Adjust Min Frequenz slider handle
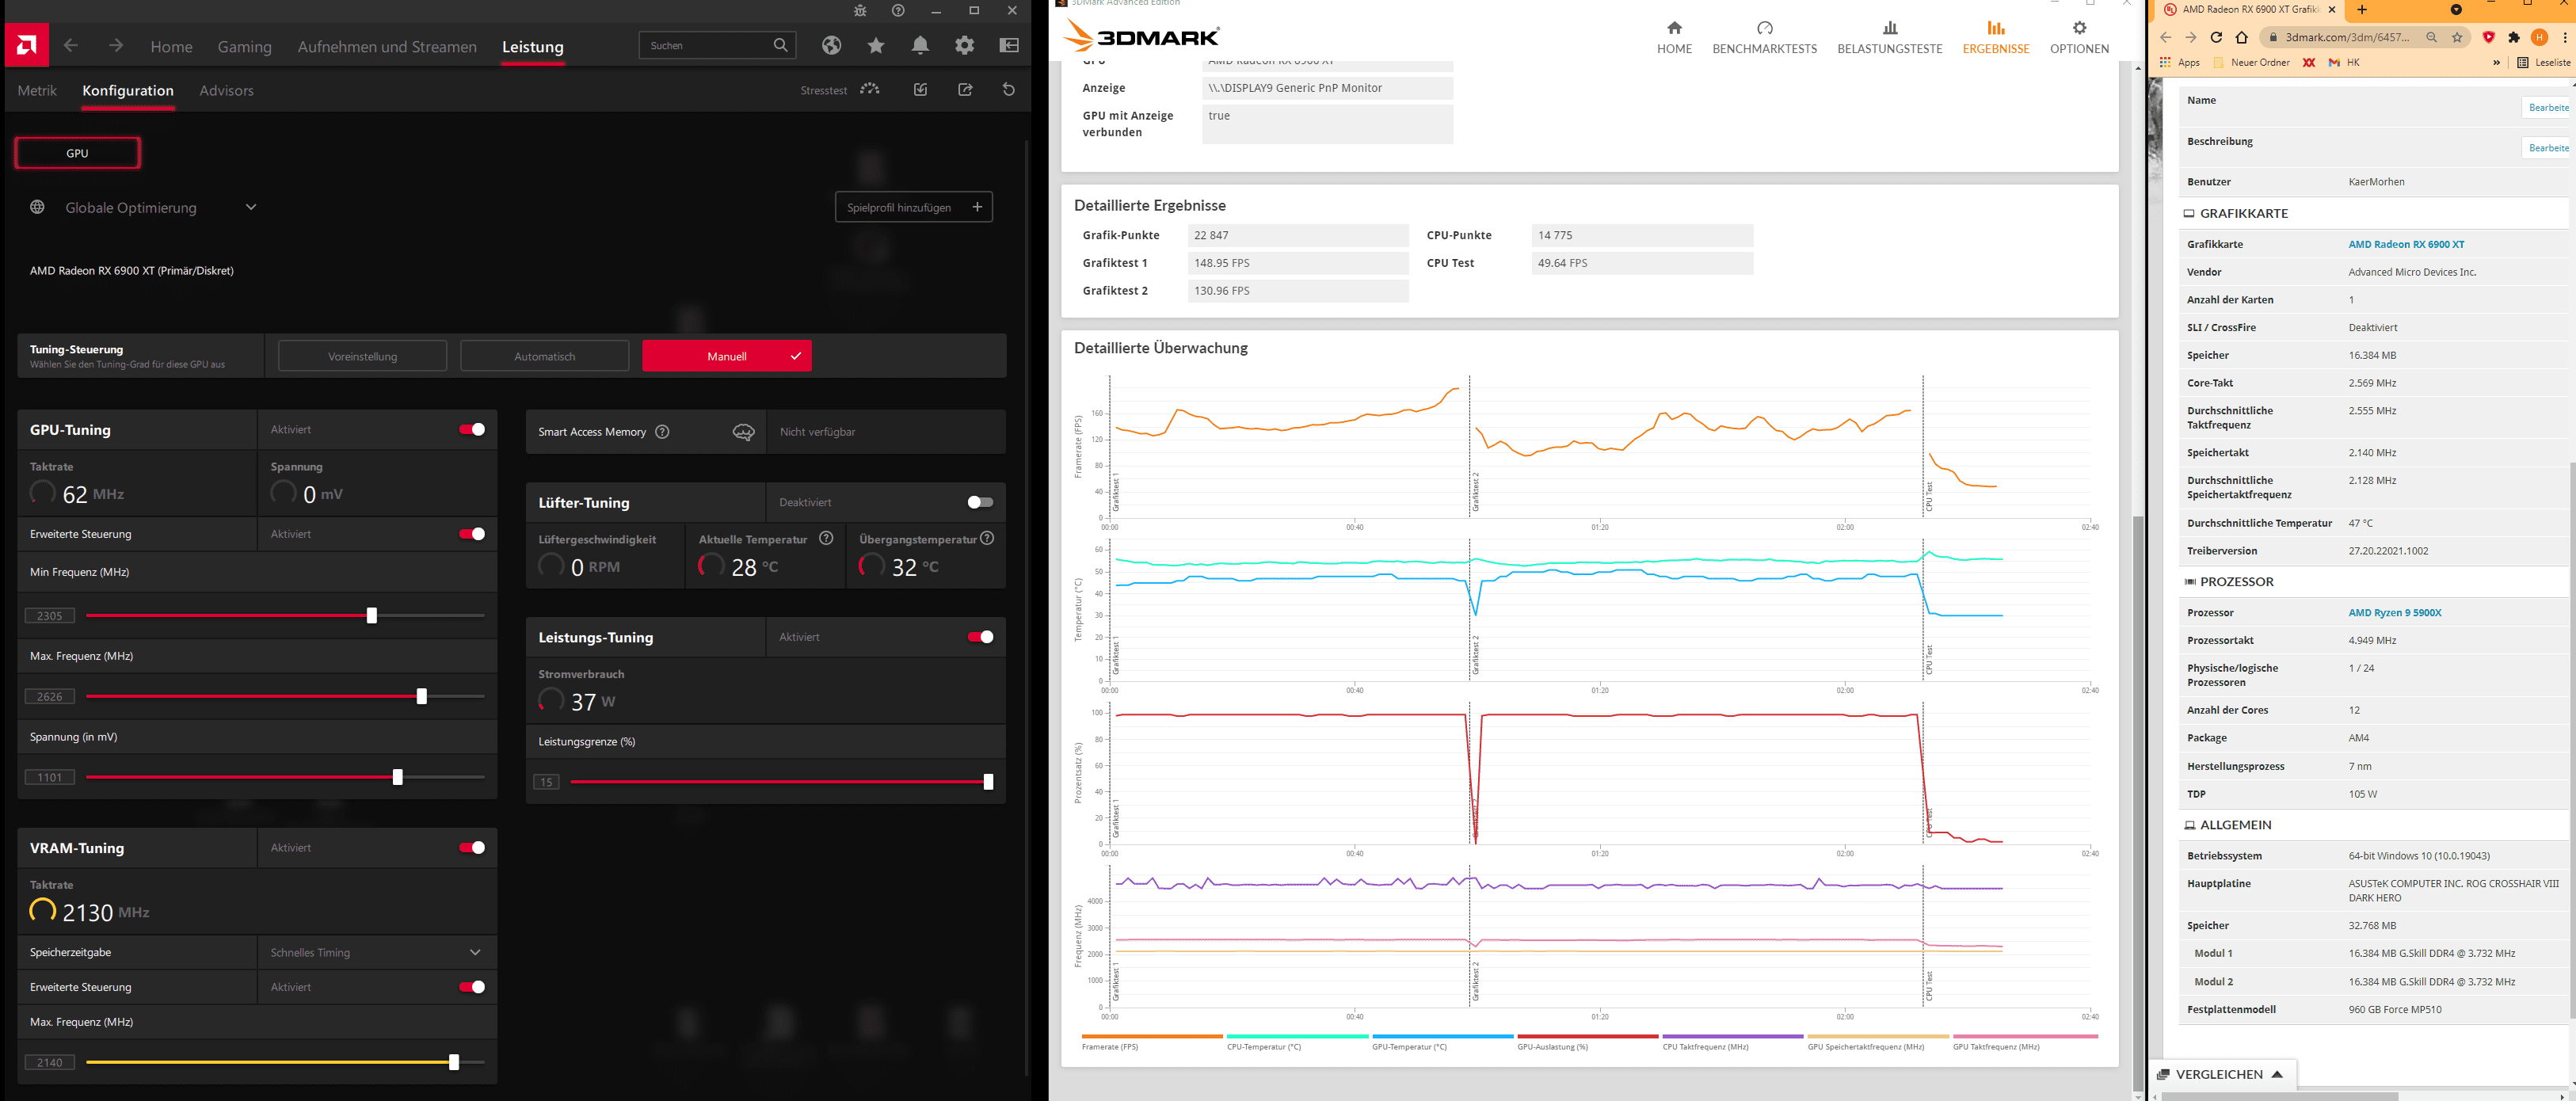Screen dimensions: 2576x1101 372,615
